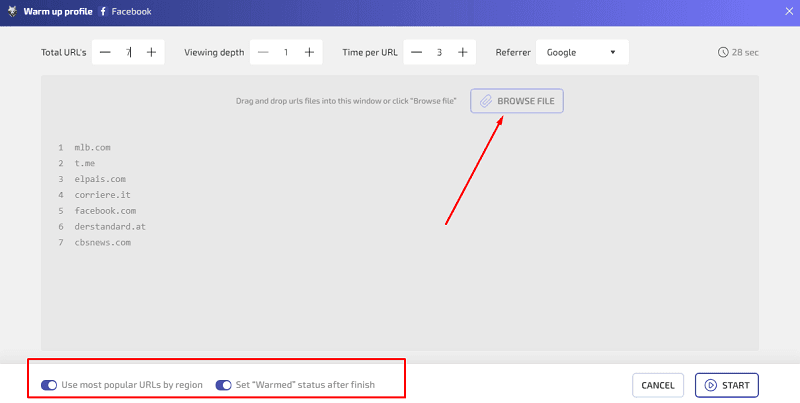Viewport: 800px width, 403px height.
Task: Increase the Time per URL value
Action: click(463, 53)
